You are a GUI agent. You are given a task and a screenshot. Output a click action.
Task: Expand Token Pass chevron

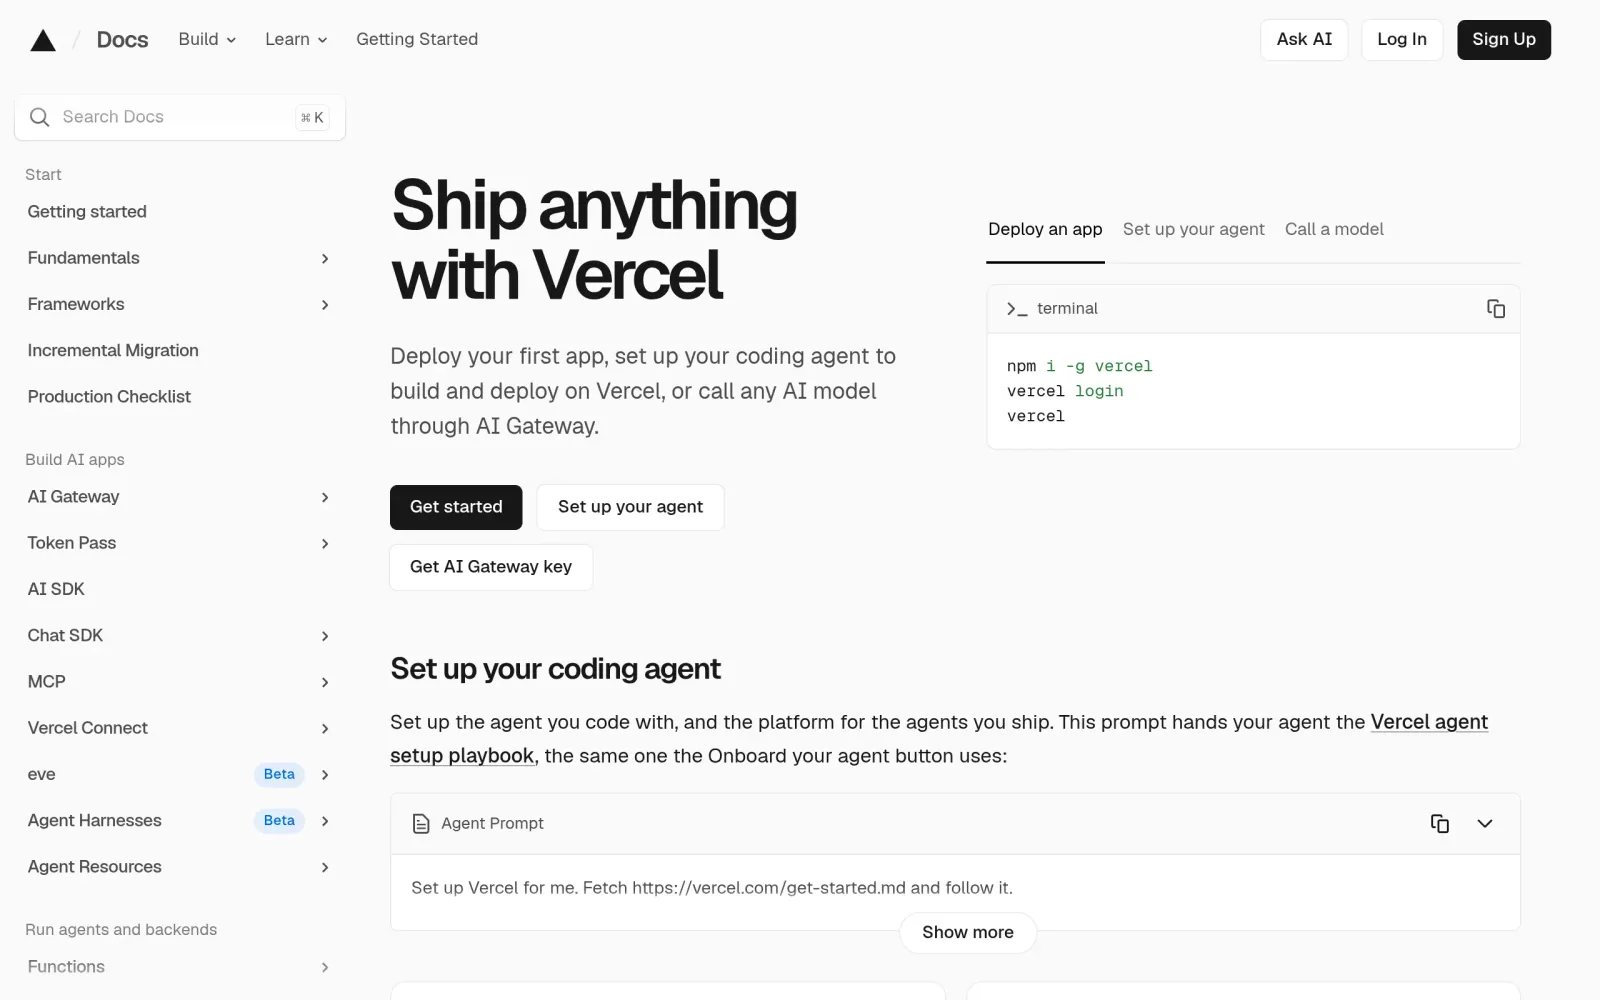point(325,543)
